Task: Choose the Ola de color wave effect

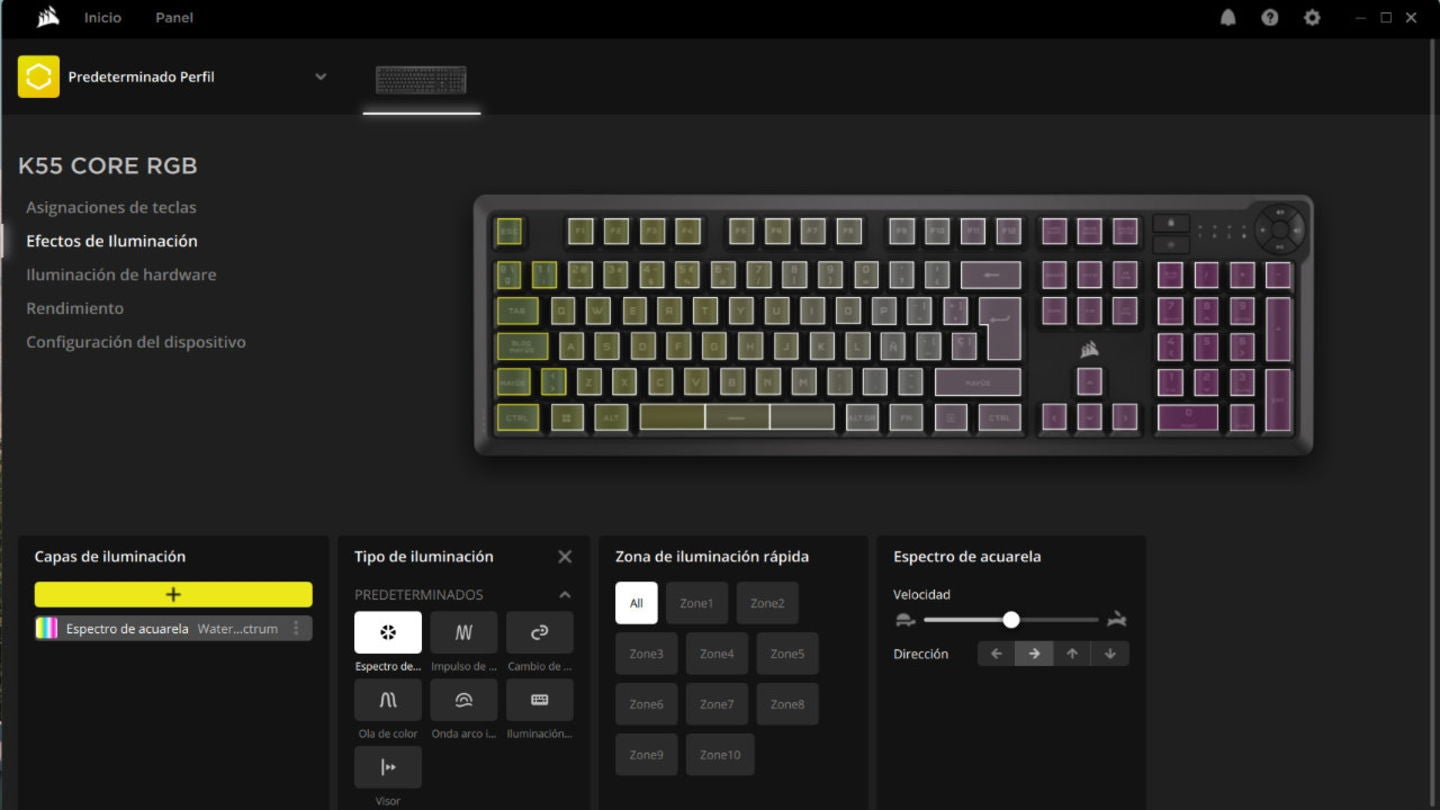Action: (387, 700)
